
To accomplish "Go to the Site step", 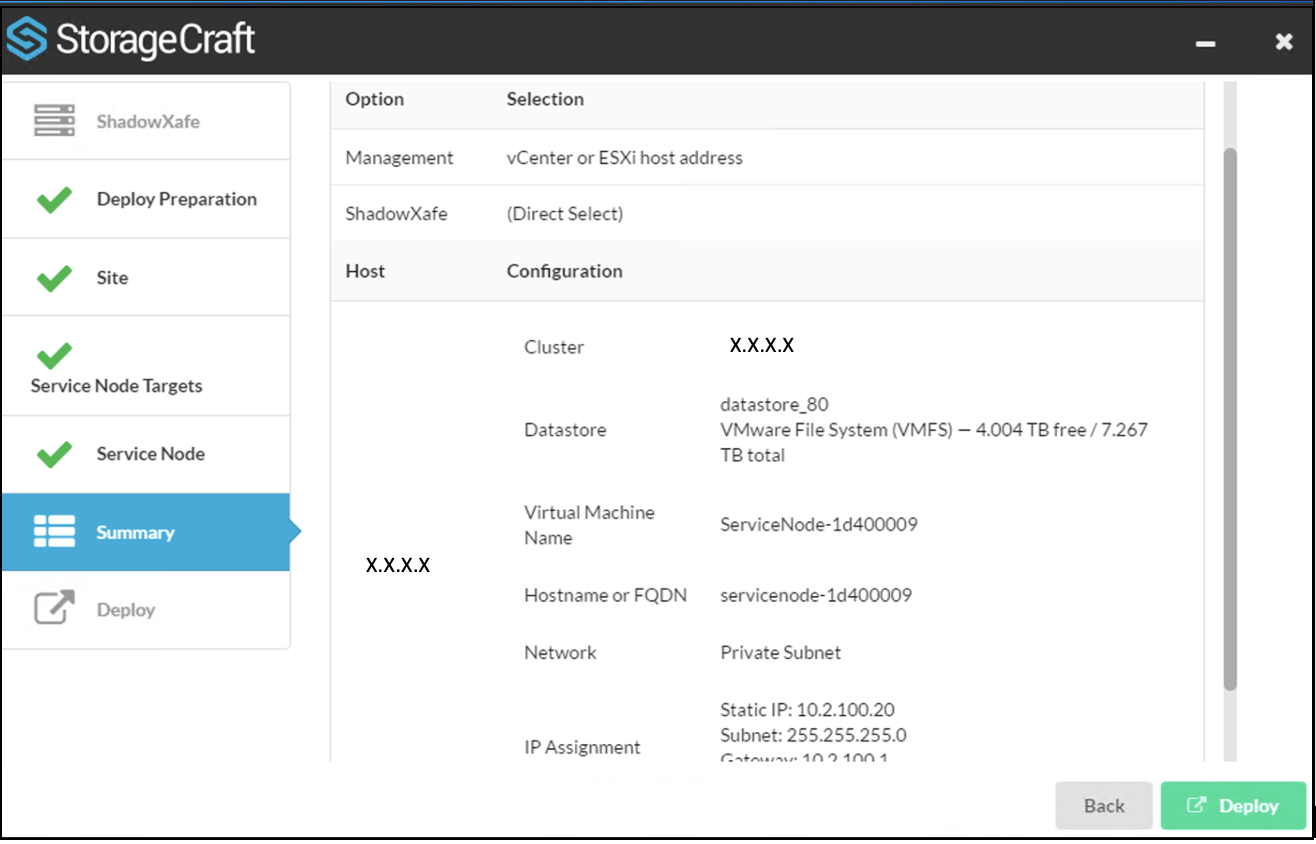I will pos(146,277).
